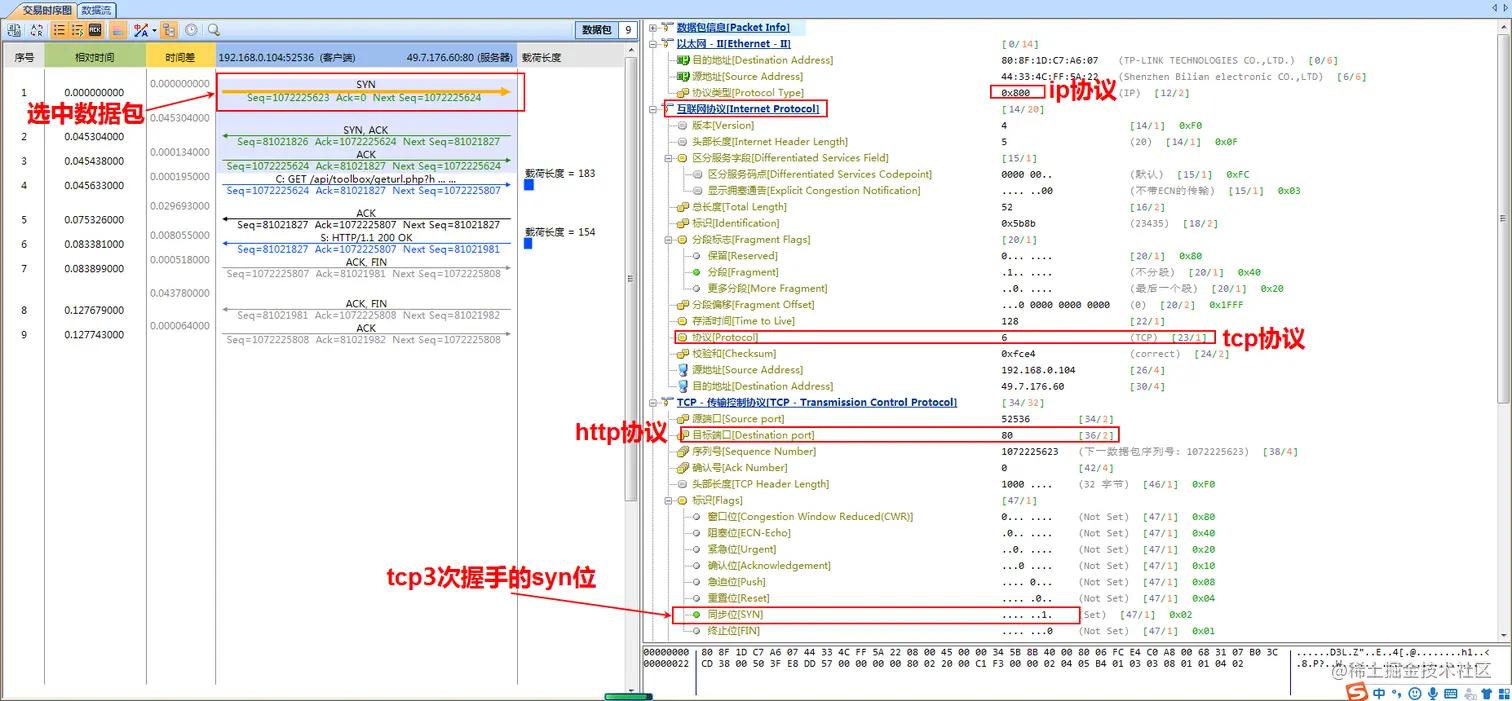
Task: Click the blue payload bar for 载荷长度 = 154
Action: pos(529,244)
